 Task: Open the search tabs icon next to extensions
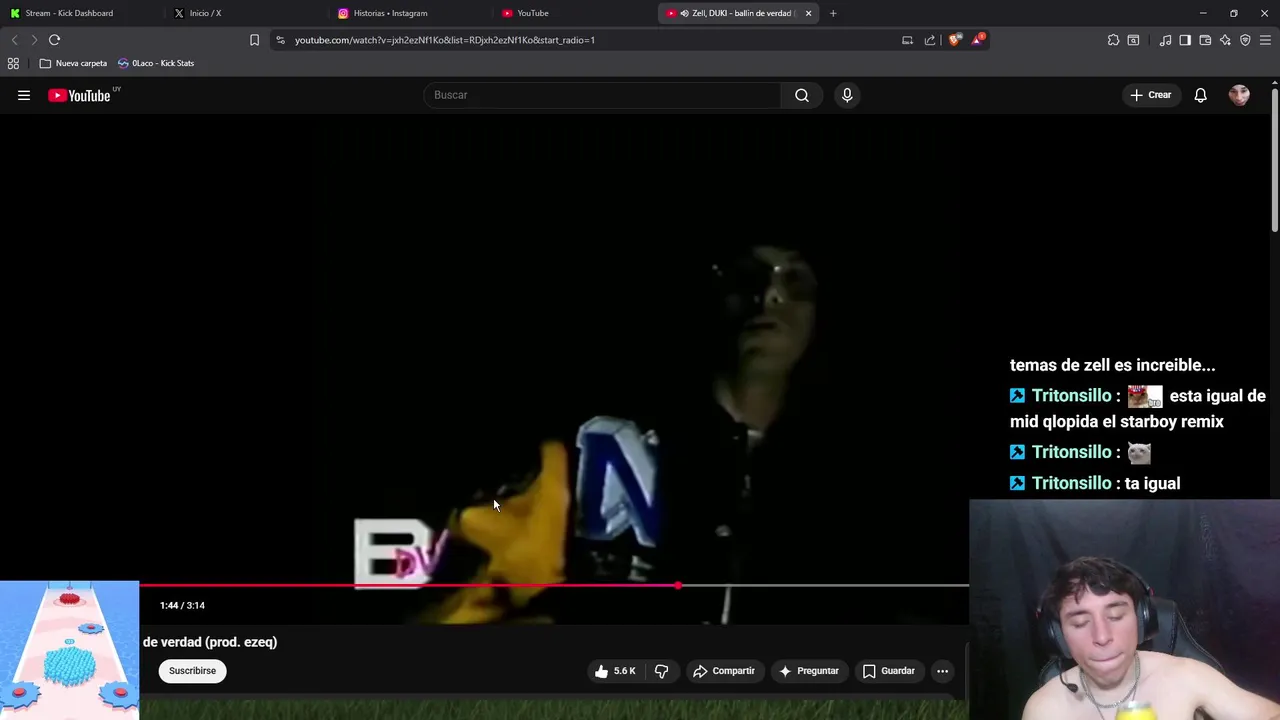(1133, 40)
